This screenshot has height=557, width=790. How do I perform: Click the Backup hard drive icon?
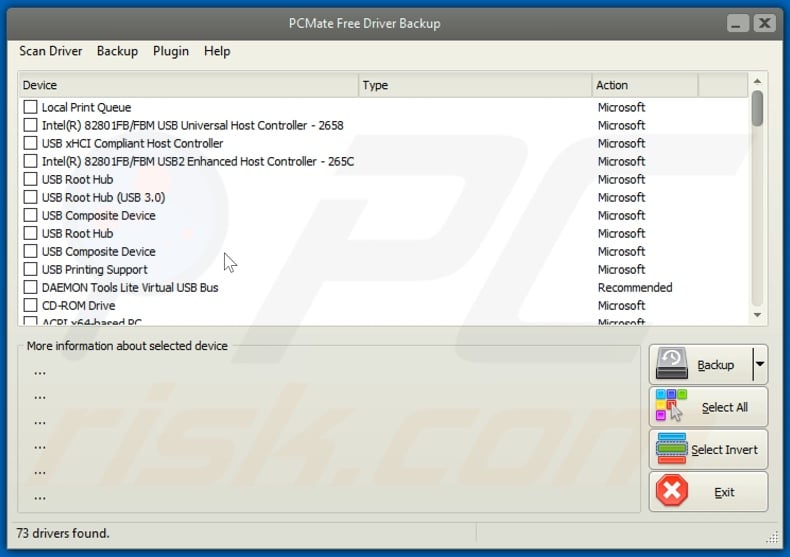click(672, 365)
